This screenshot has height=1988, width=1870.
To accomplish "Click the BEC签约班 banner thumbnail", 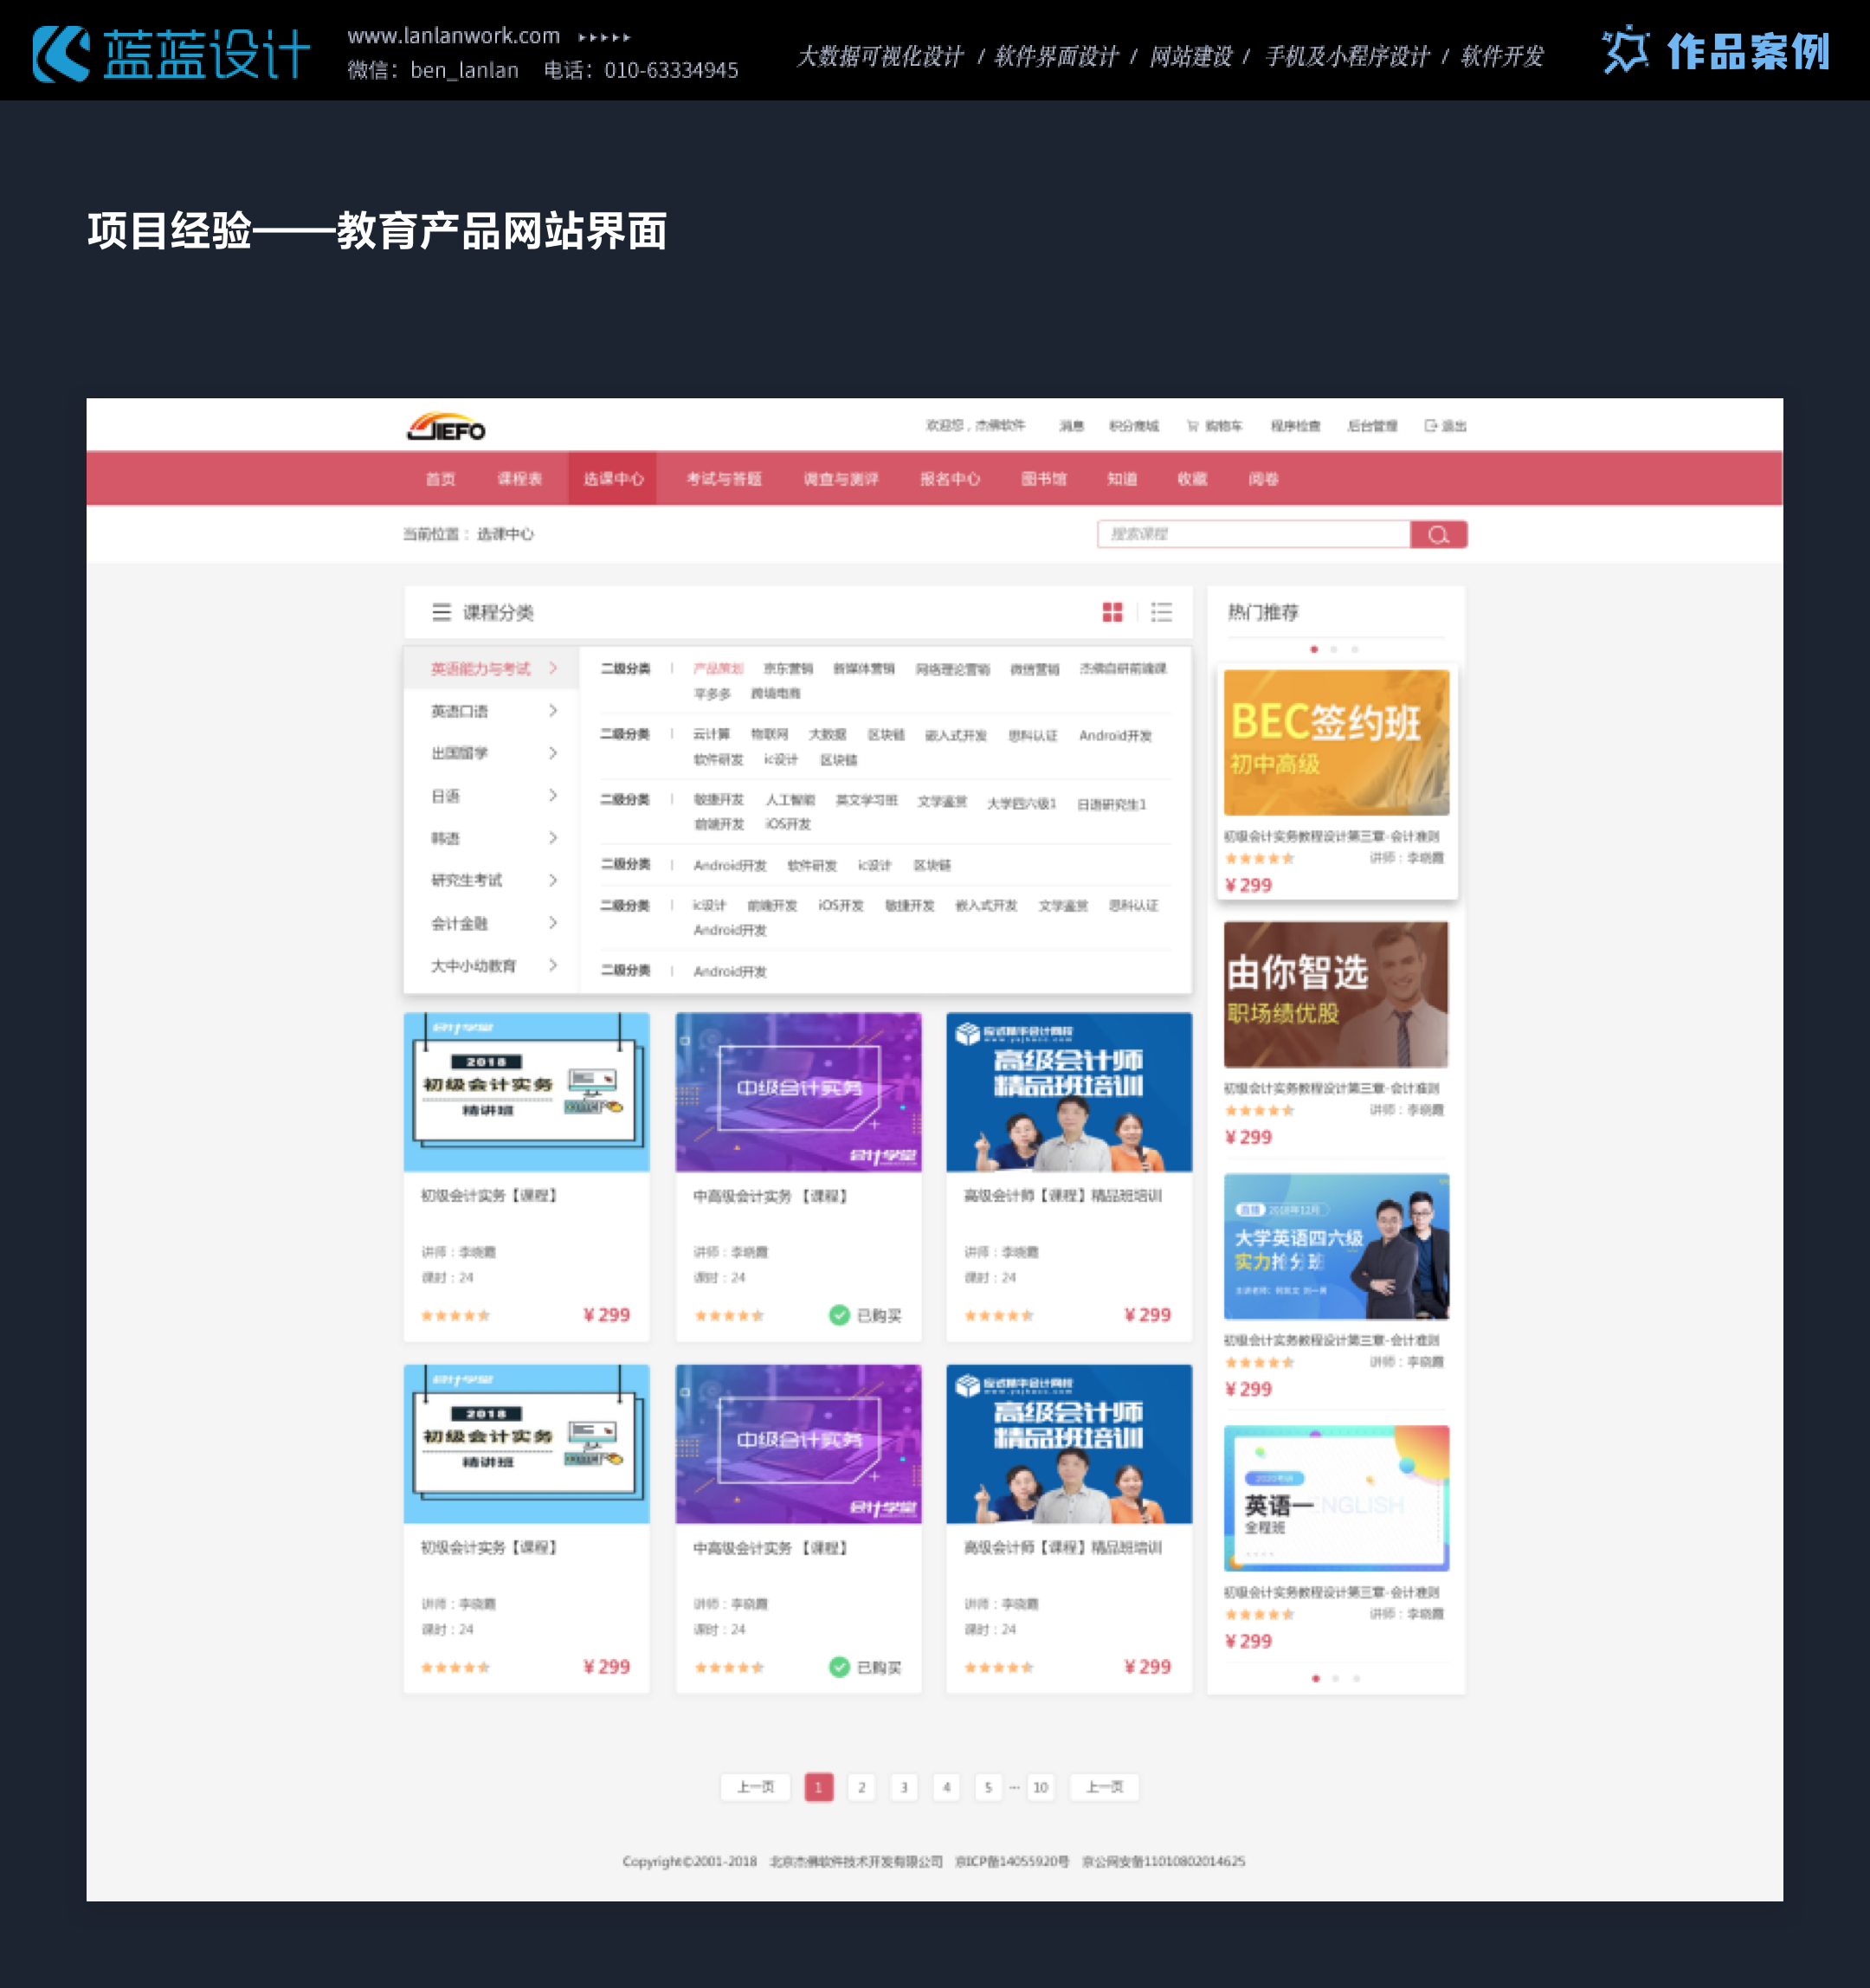I will click(x=1336, y=742).
